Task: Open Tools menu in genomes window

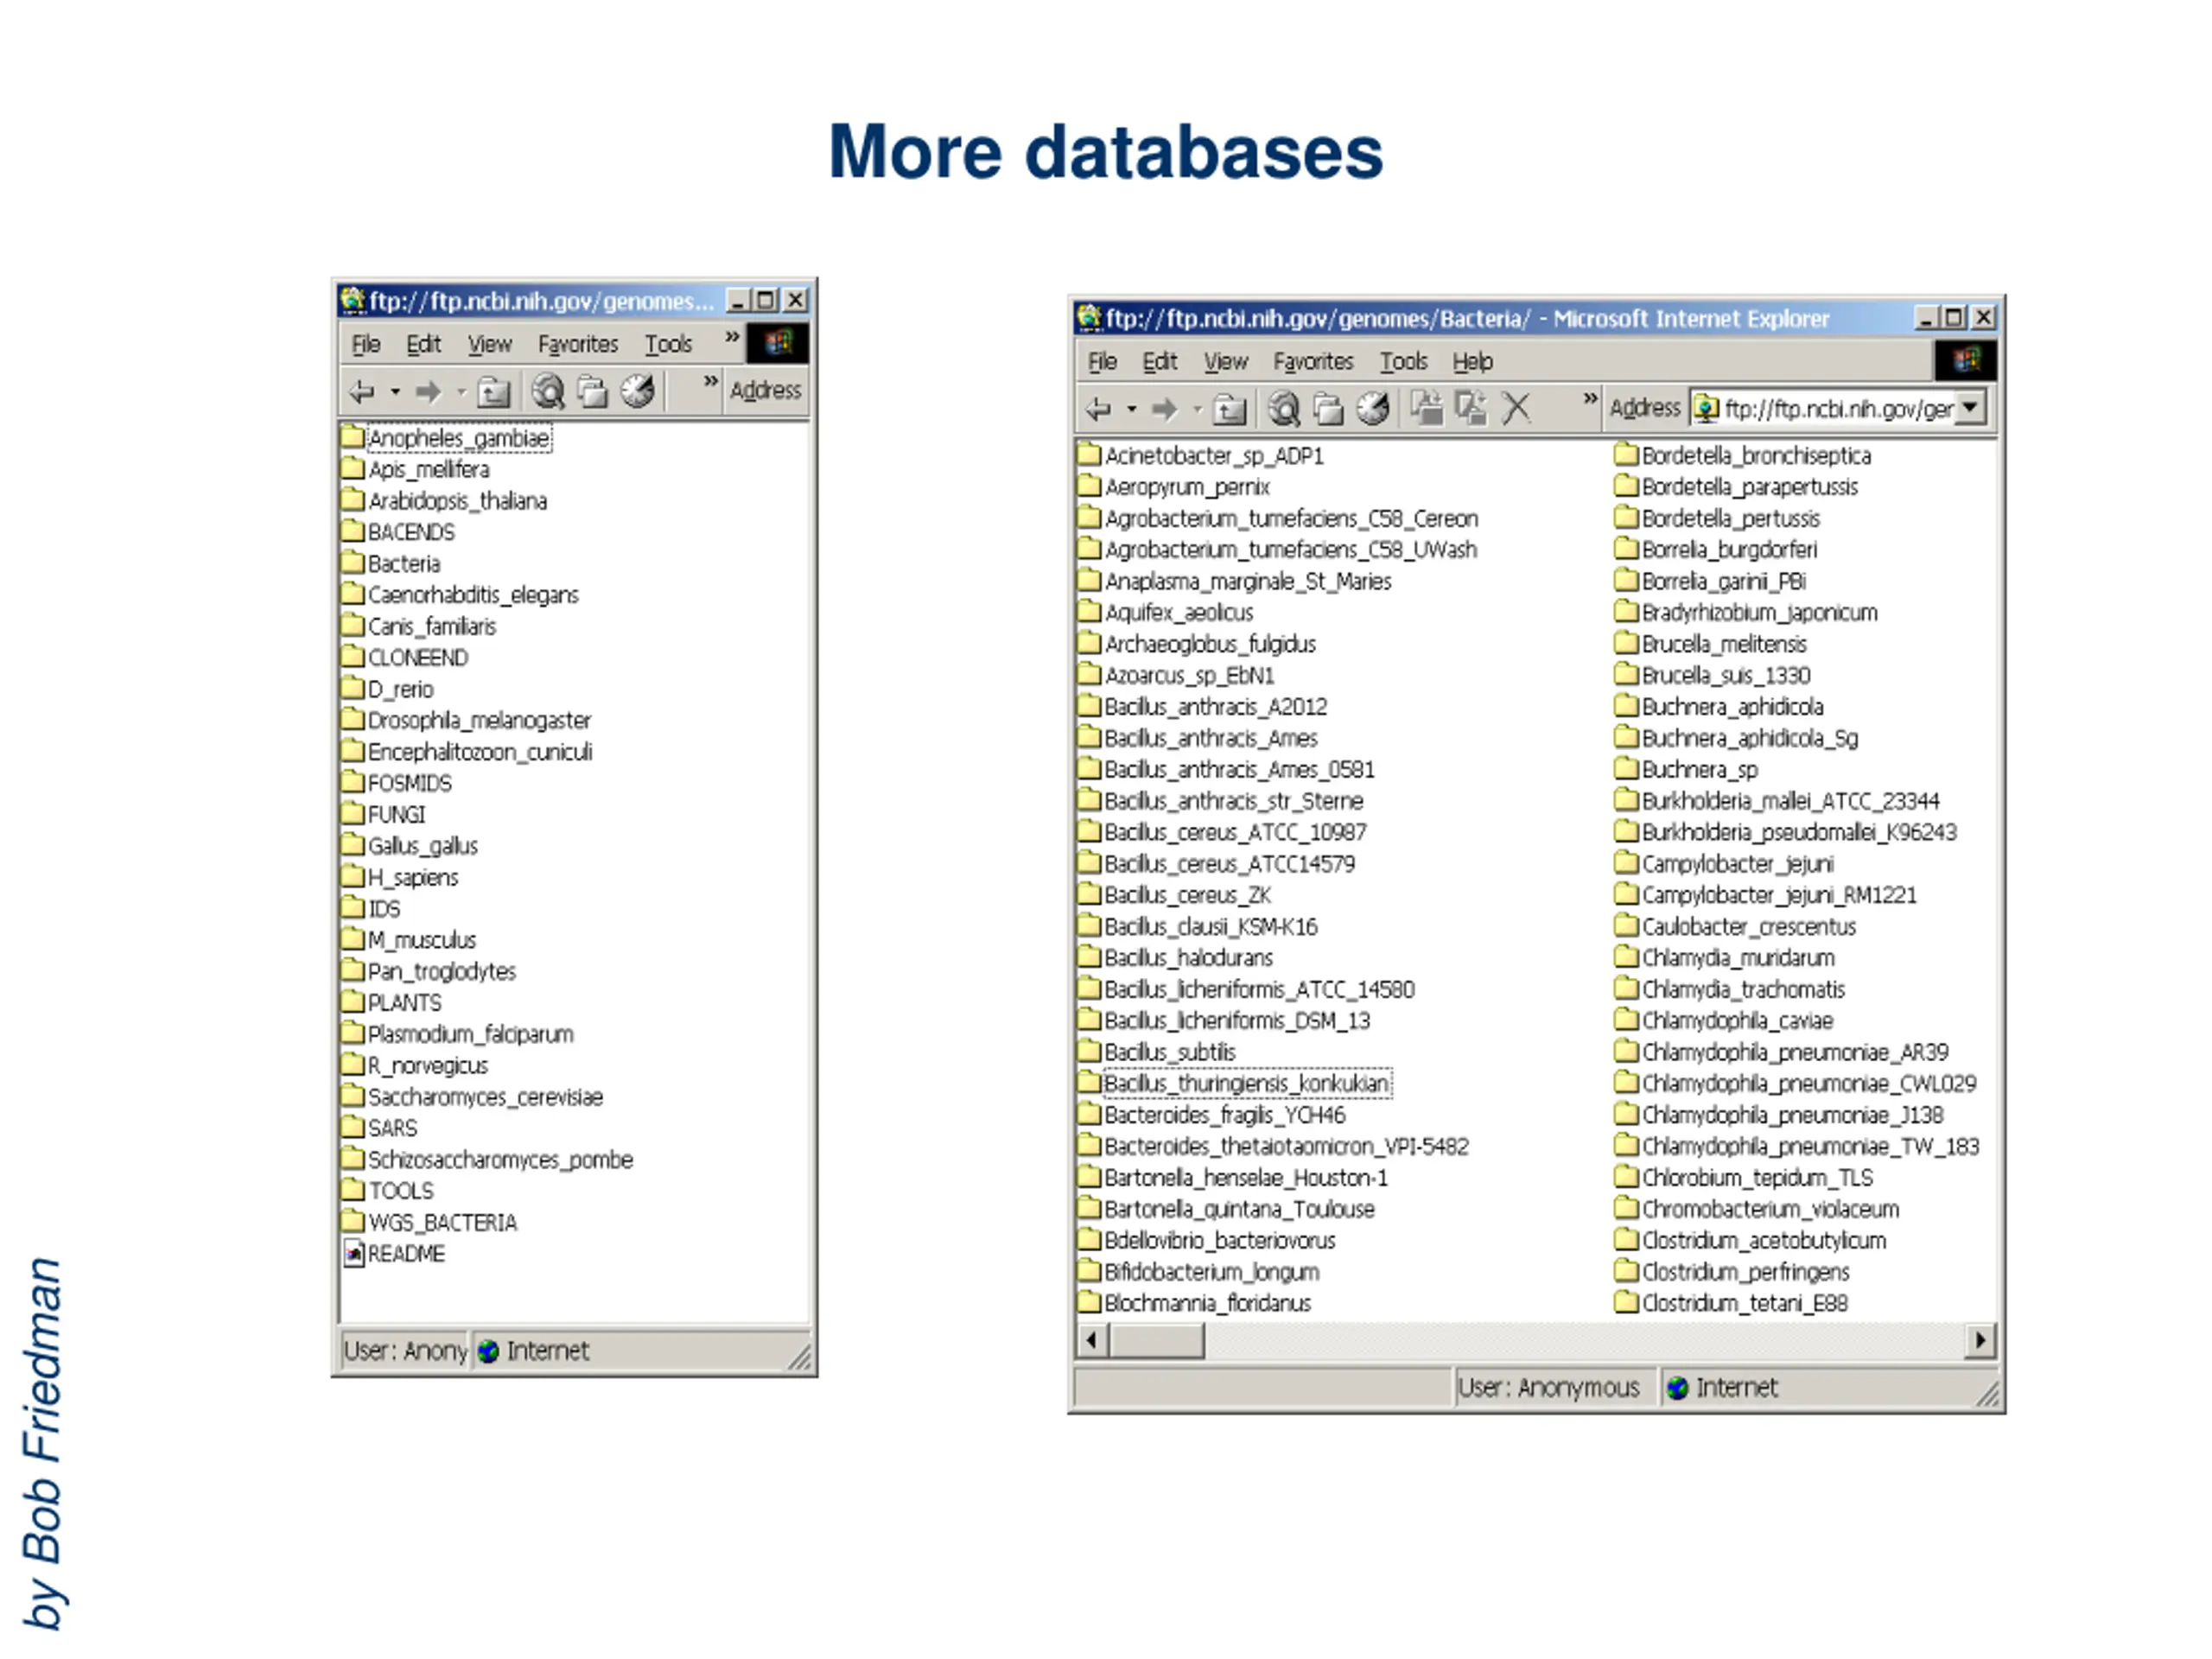Action: [668, 344]
